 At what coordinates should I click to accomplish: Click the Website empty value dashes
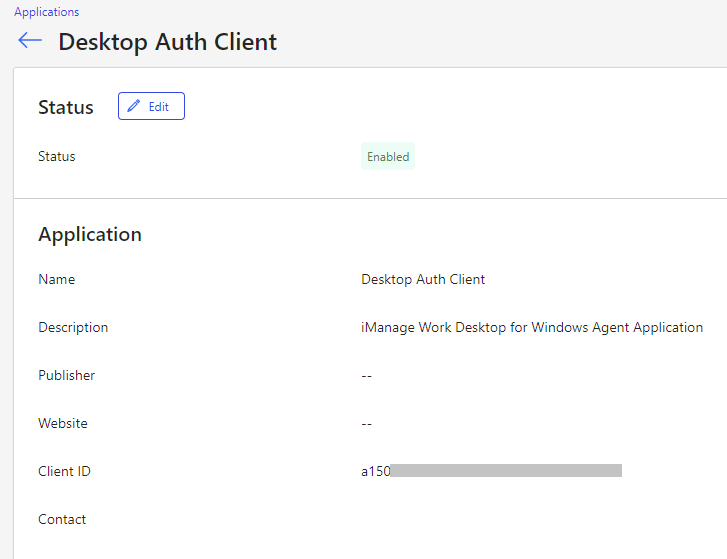[366, 424]
